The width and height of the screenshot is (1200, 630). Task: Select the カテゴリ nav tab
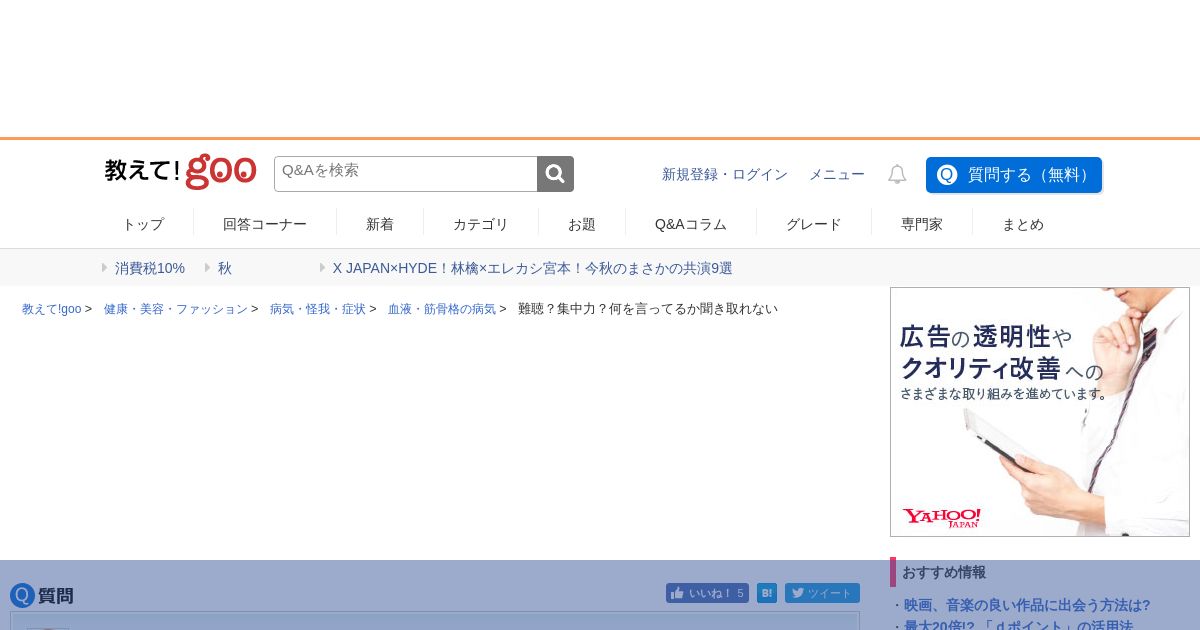[481, 224]
